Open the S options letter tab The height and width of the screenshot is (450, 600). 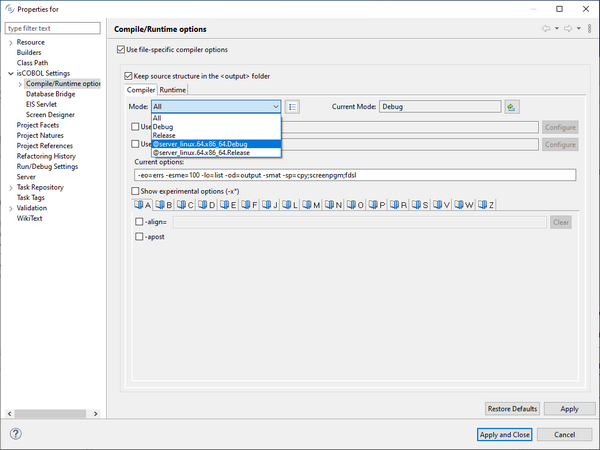(x=419, y=205)
